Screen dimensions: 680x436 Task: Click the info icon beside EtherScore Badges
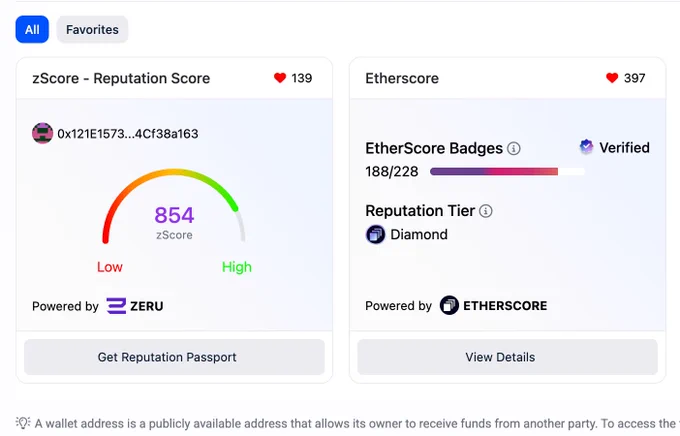click(x=514, y=149)
